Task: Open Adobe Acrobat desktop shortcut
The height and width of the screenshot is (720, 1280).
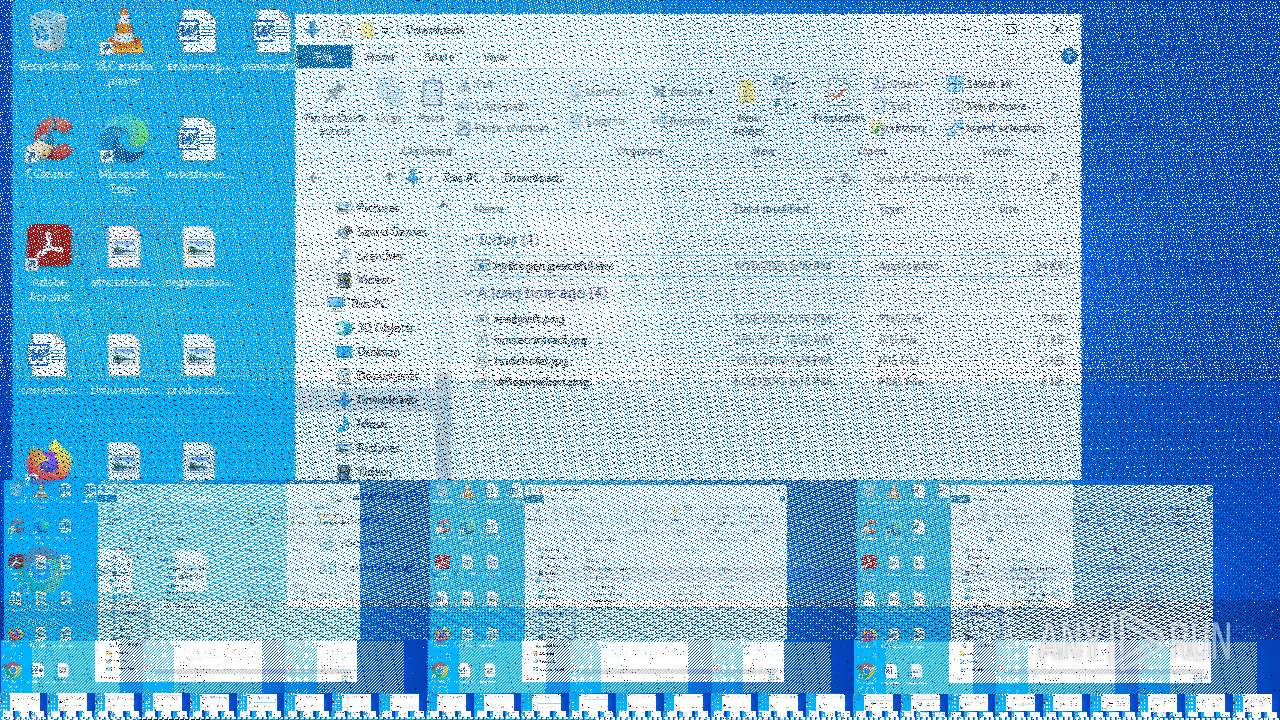Action: 49,260
